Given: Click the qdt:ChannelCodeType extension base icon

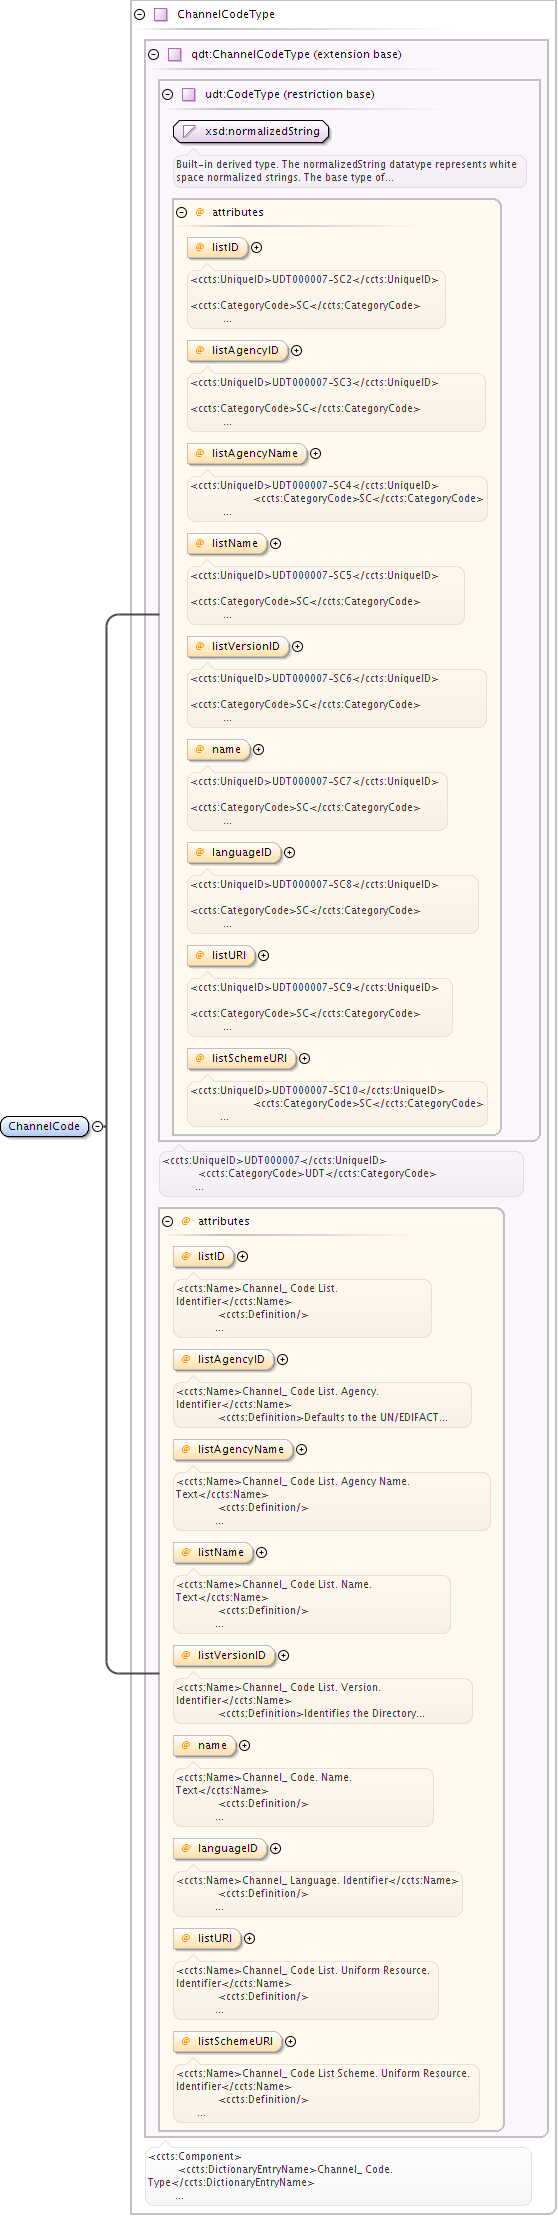Looking at the screenshot, I should [x=175, y=55].
